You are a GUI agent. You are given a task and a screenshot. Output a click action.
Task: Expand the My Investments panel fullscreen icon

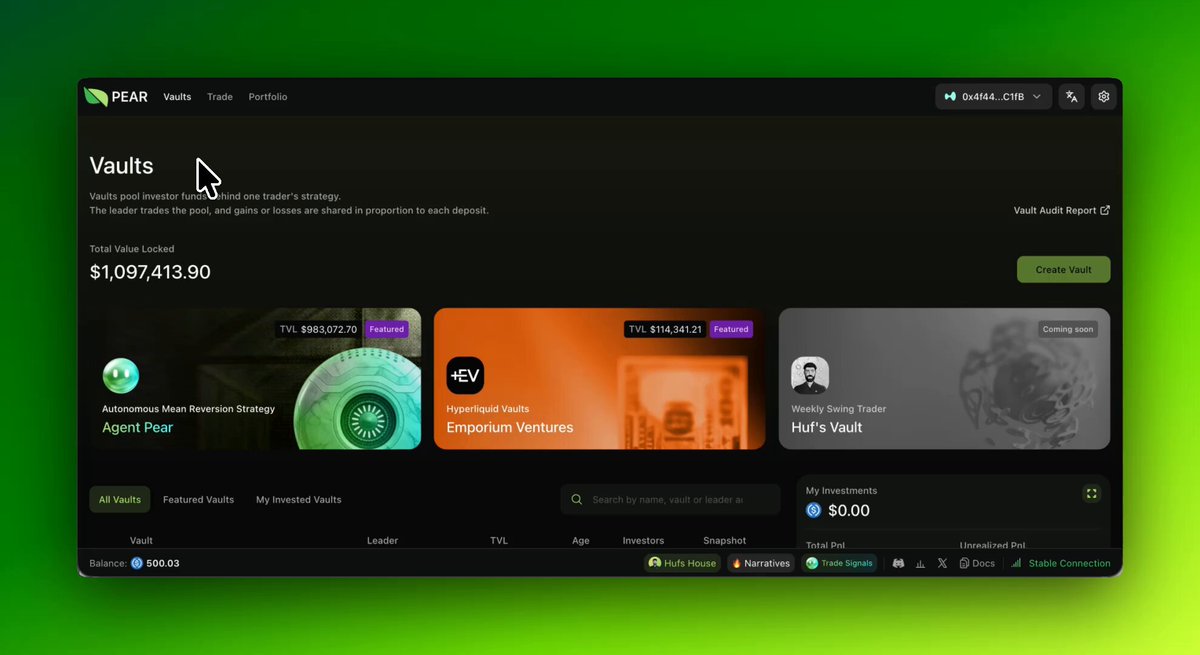click(1091, 493)
